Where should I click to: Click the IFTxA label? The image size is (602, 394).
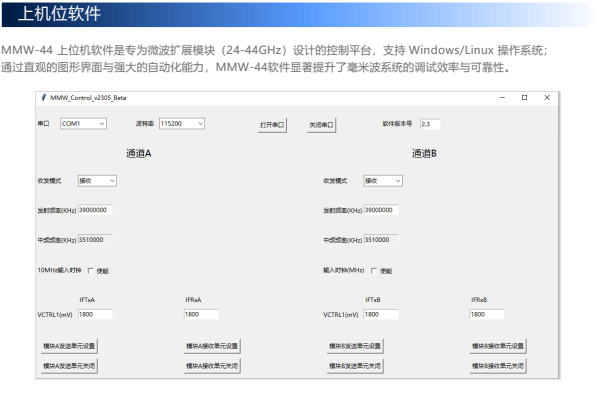[x=87, y=300]
